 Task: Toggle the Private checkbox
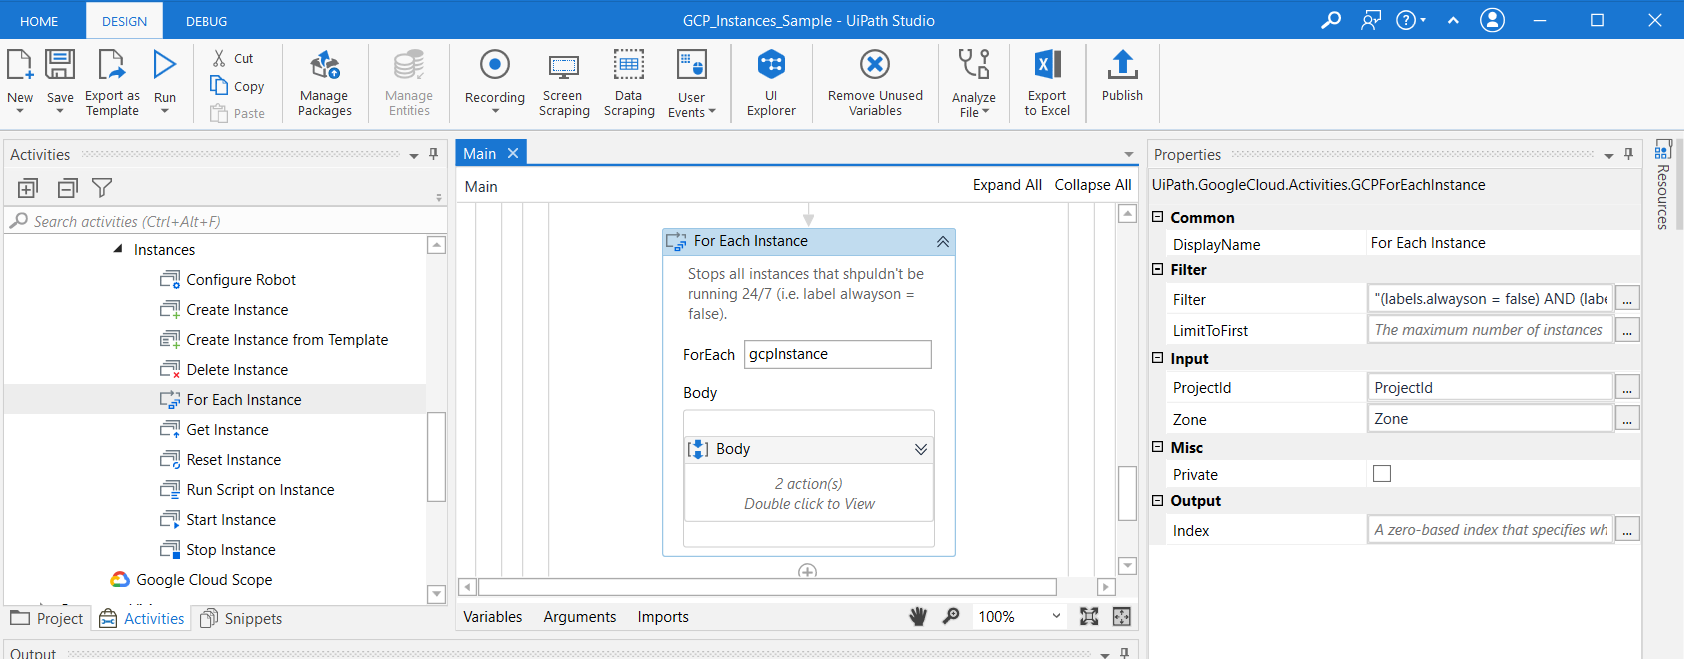[x=1382, y=474]
